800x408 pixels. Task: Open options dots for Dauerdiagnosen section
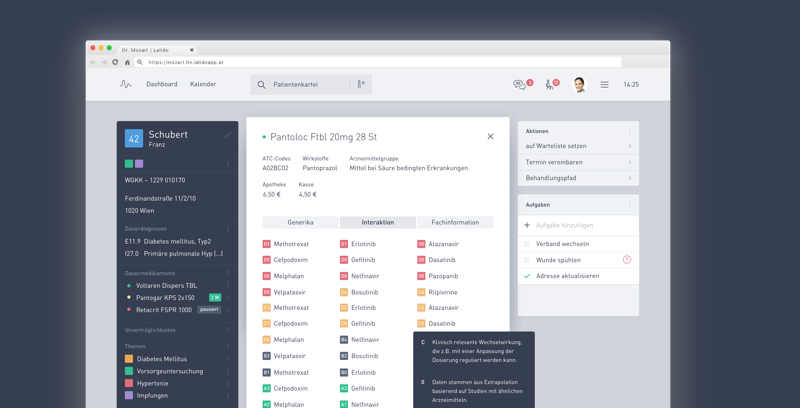pyautogui.click(x=228, y=229)
